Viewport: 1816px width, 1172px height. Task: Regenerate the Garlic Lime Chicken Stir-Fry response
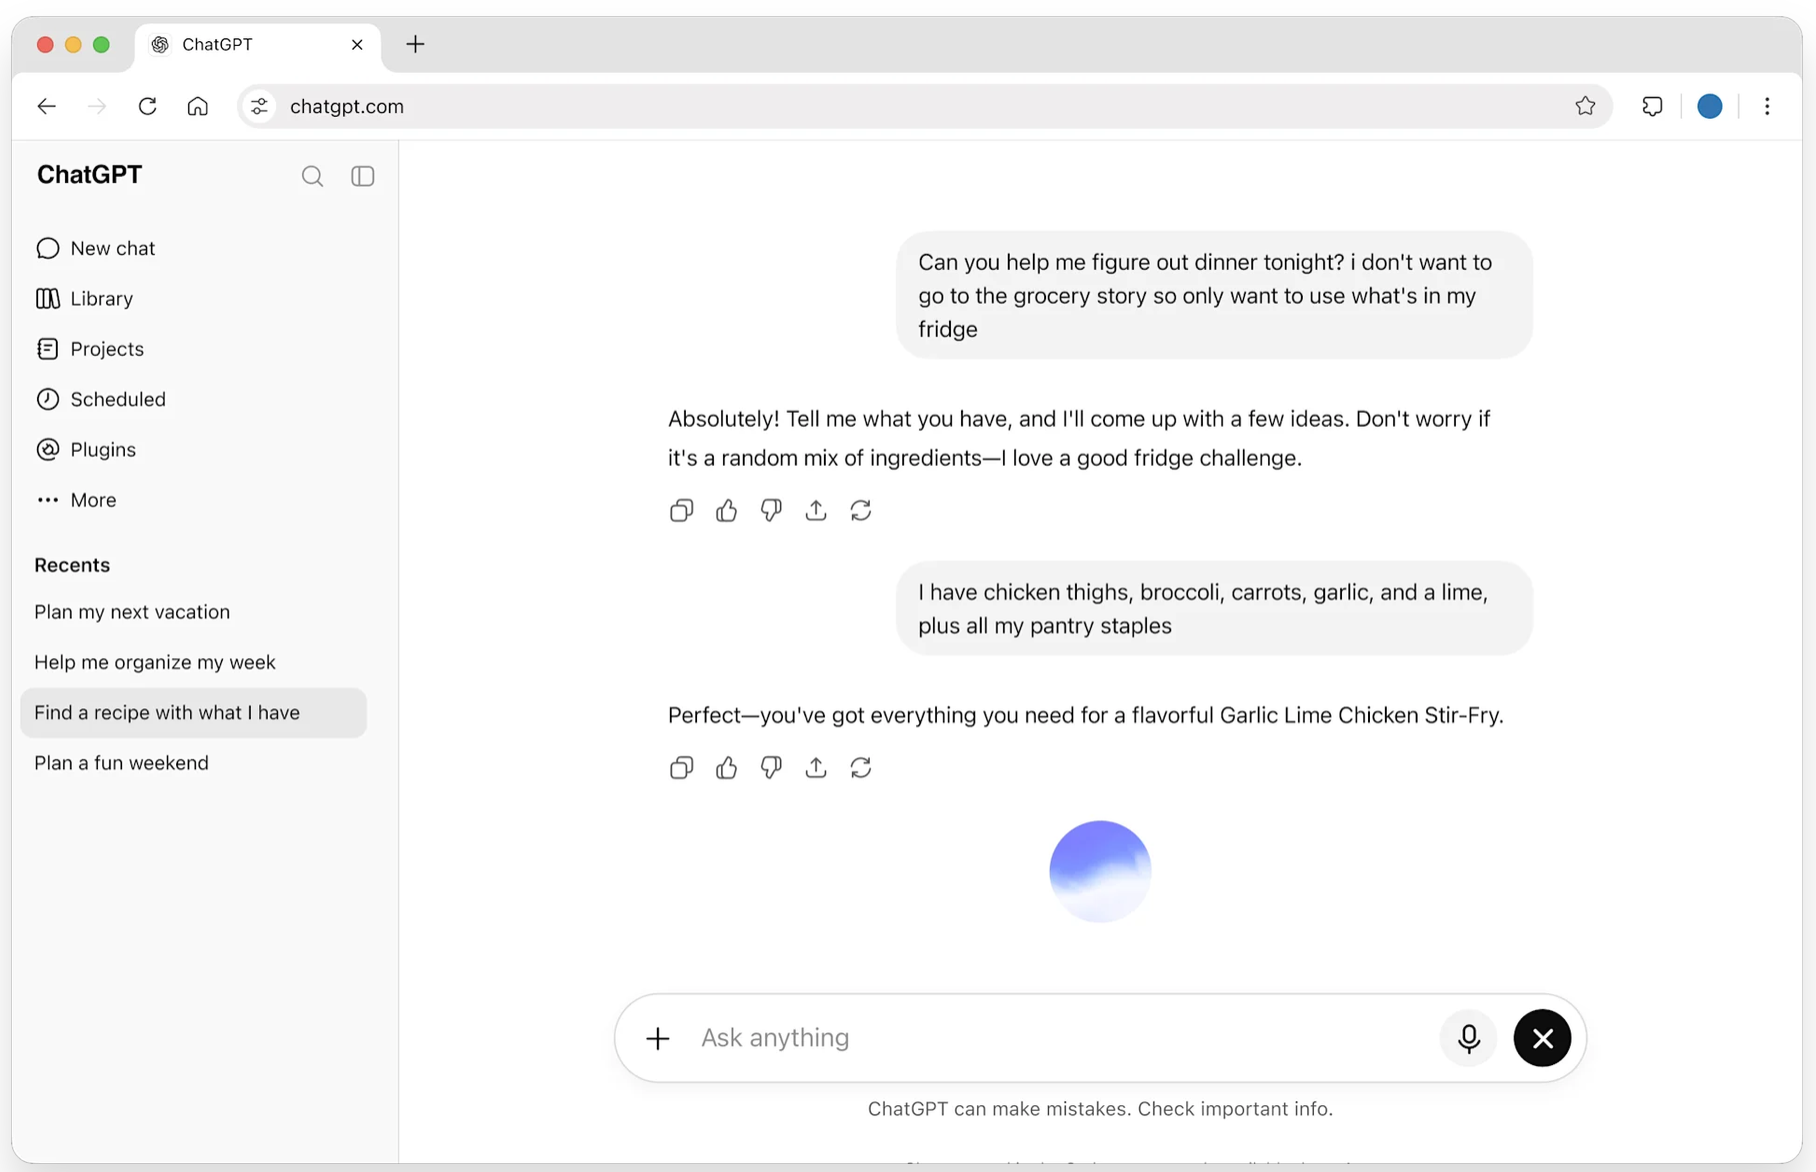point(861,768)
